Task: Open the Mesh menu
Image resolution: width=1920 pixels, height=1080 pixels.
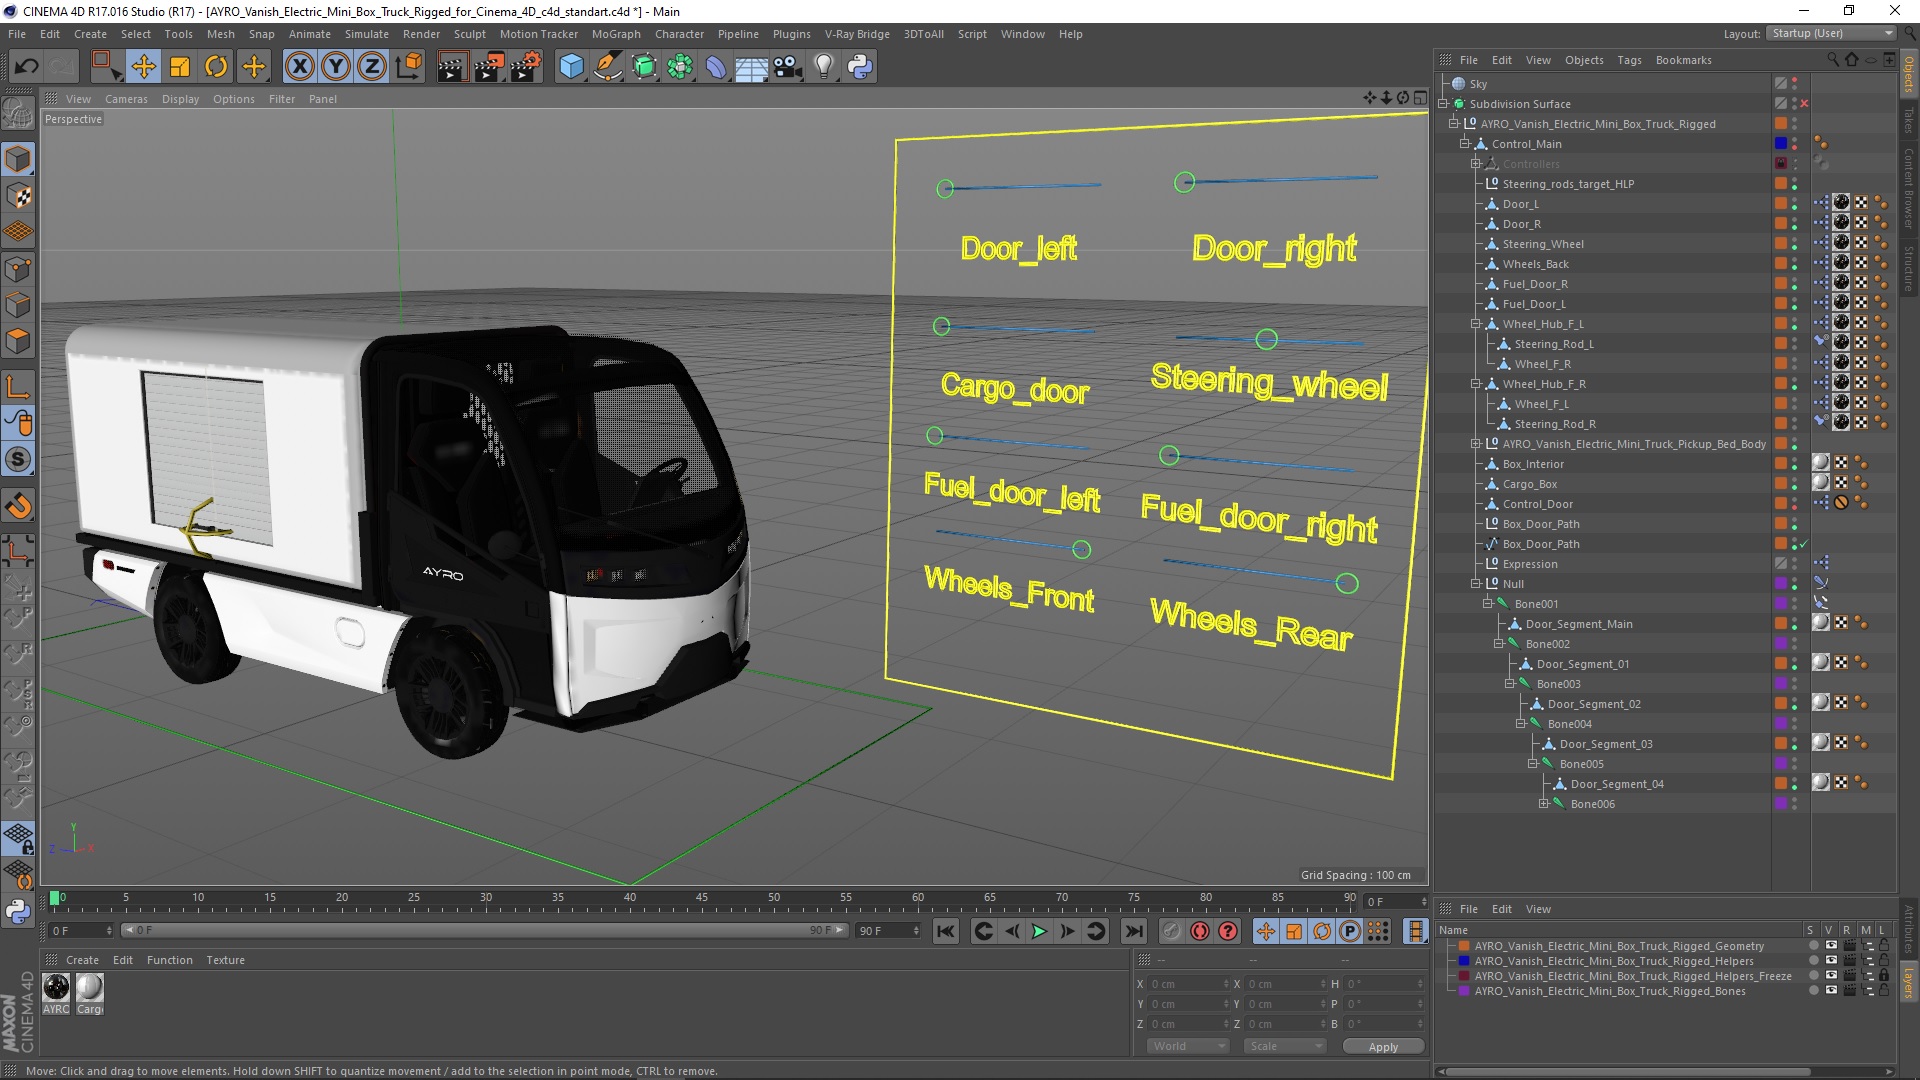Action: coord(220,34)
